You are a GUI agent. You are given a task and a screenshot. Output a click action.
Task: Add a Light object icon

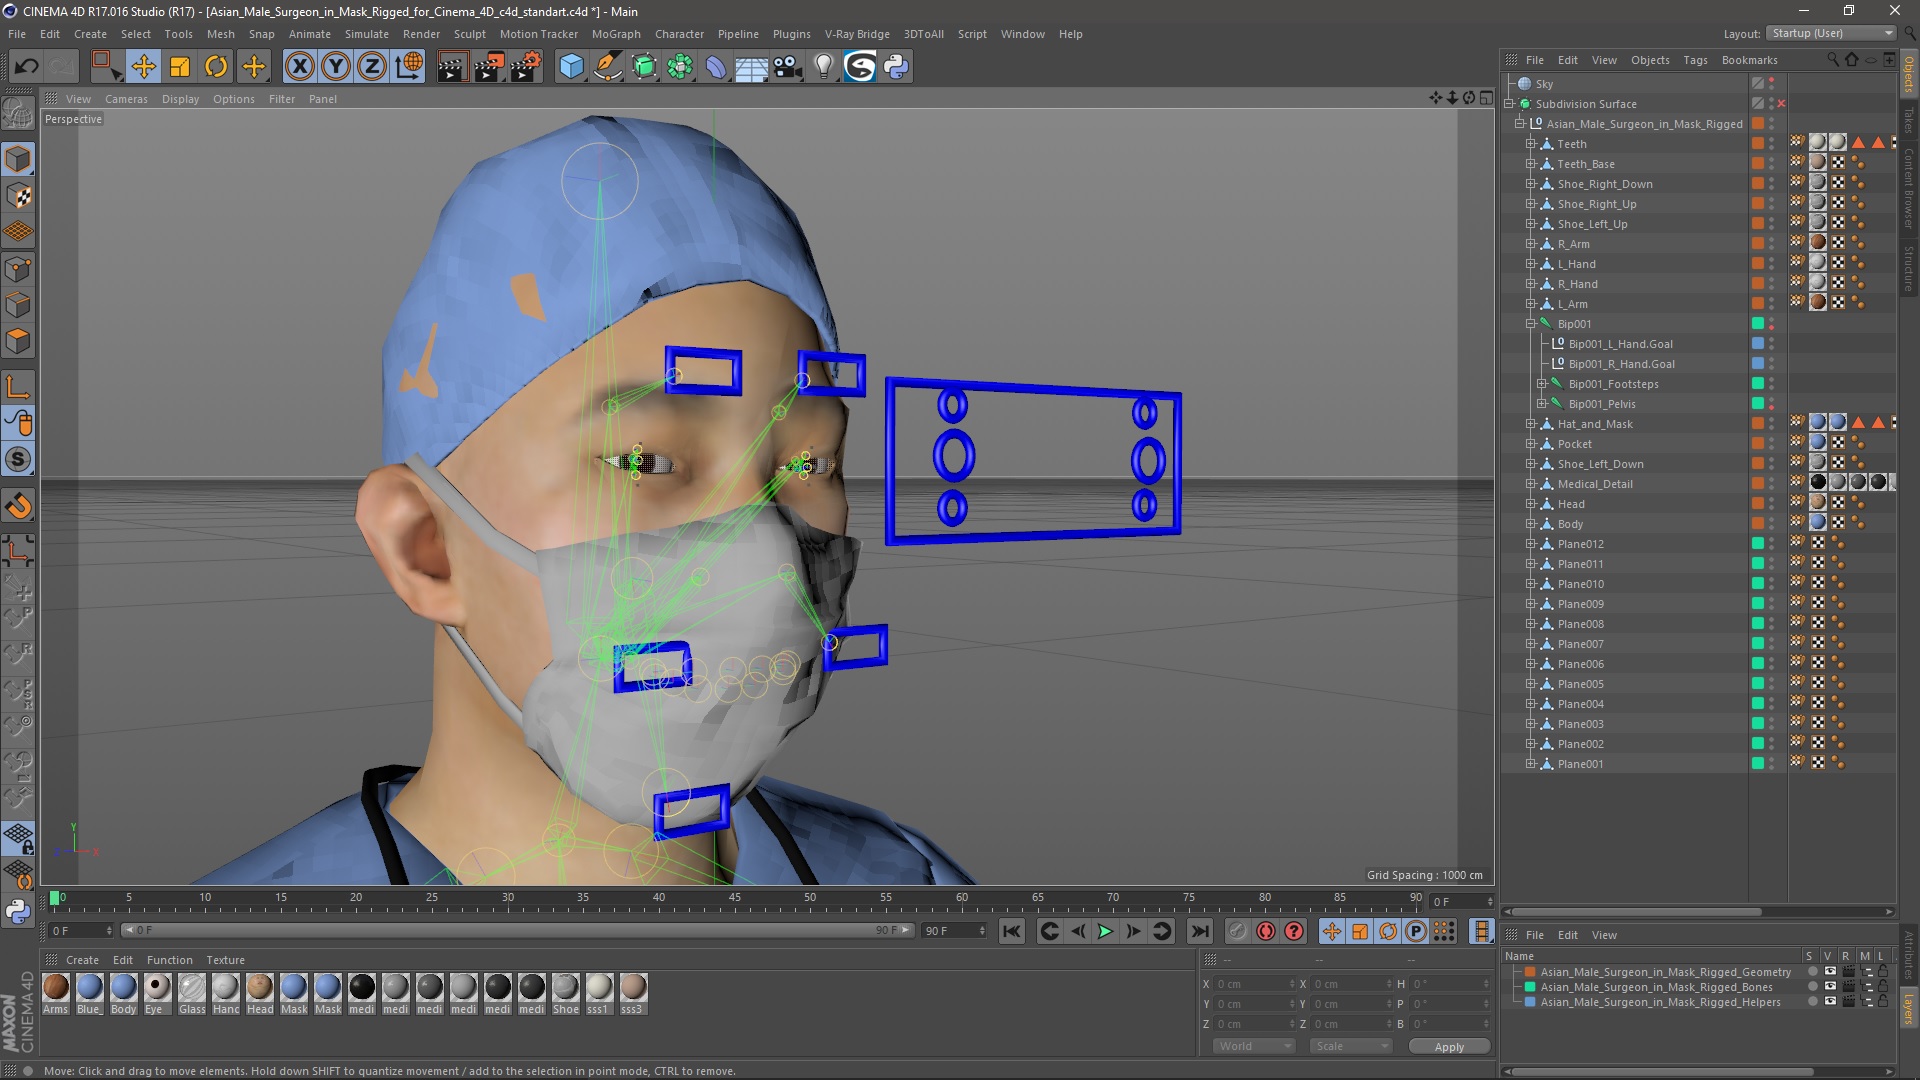click(x=824, y=67)
